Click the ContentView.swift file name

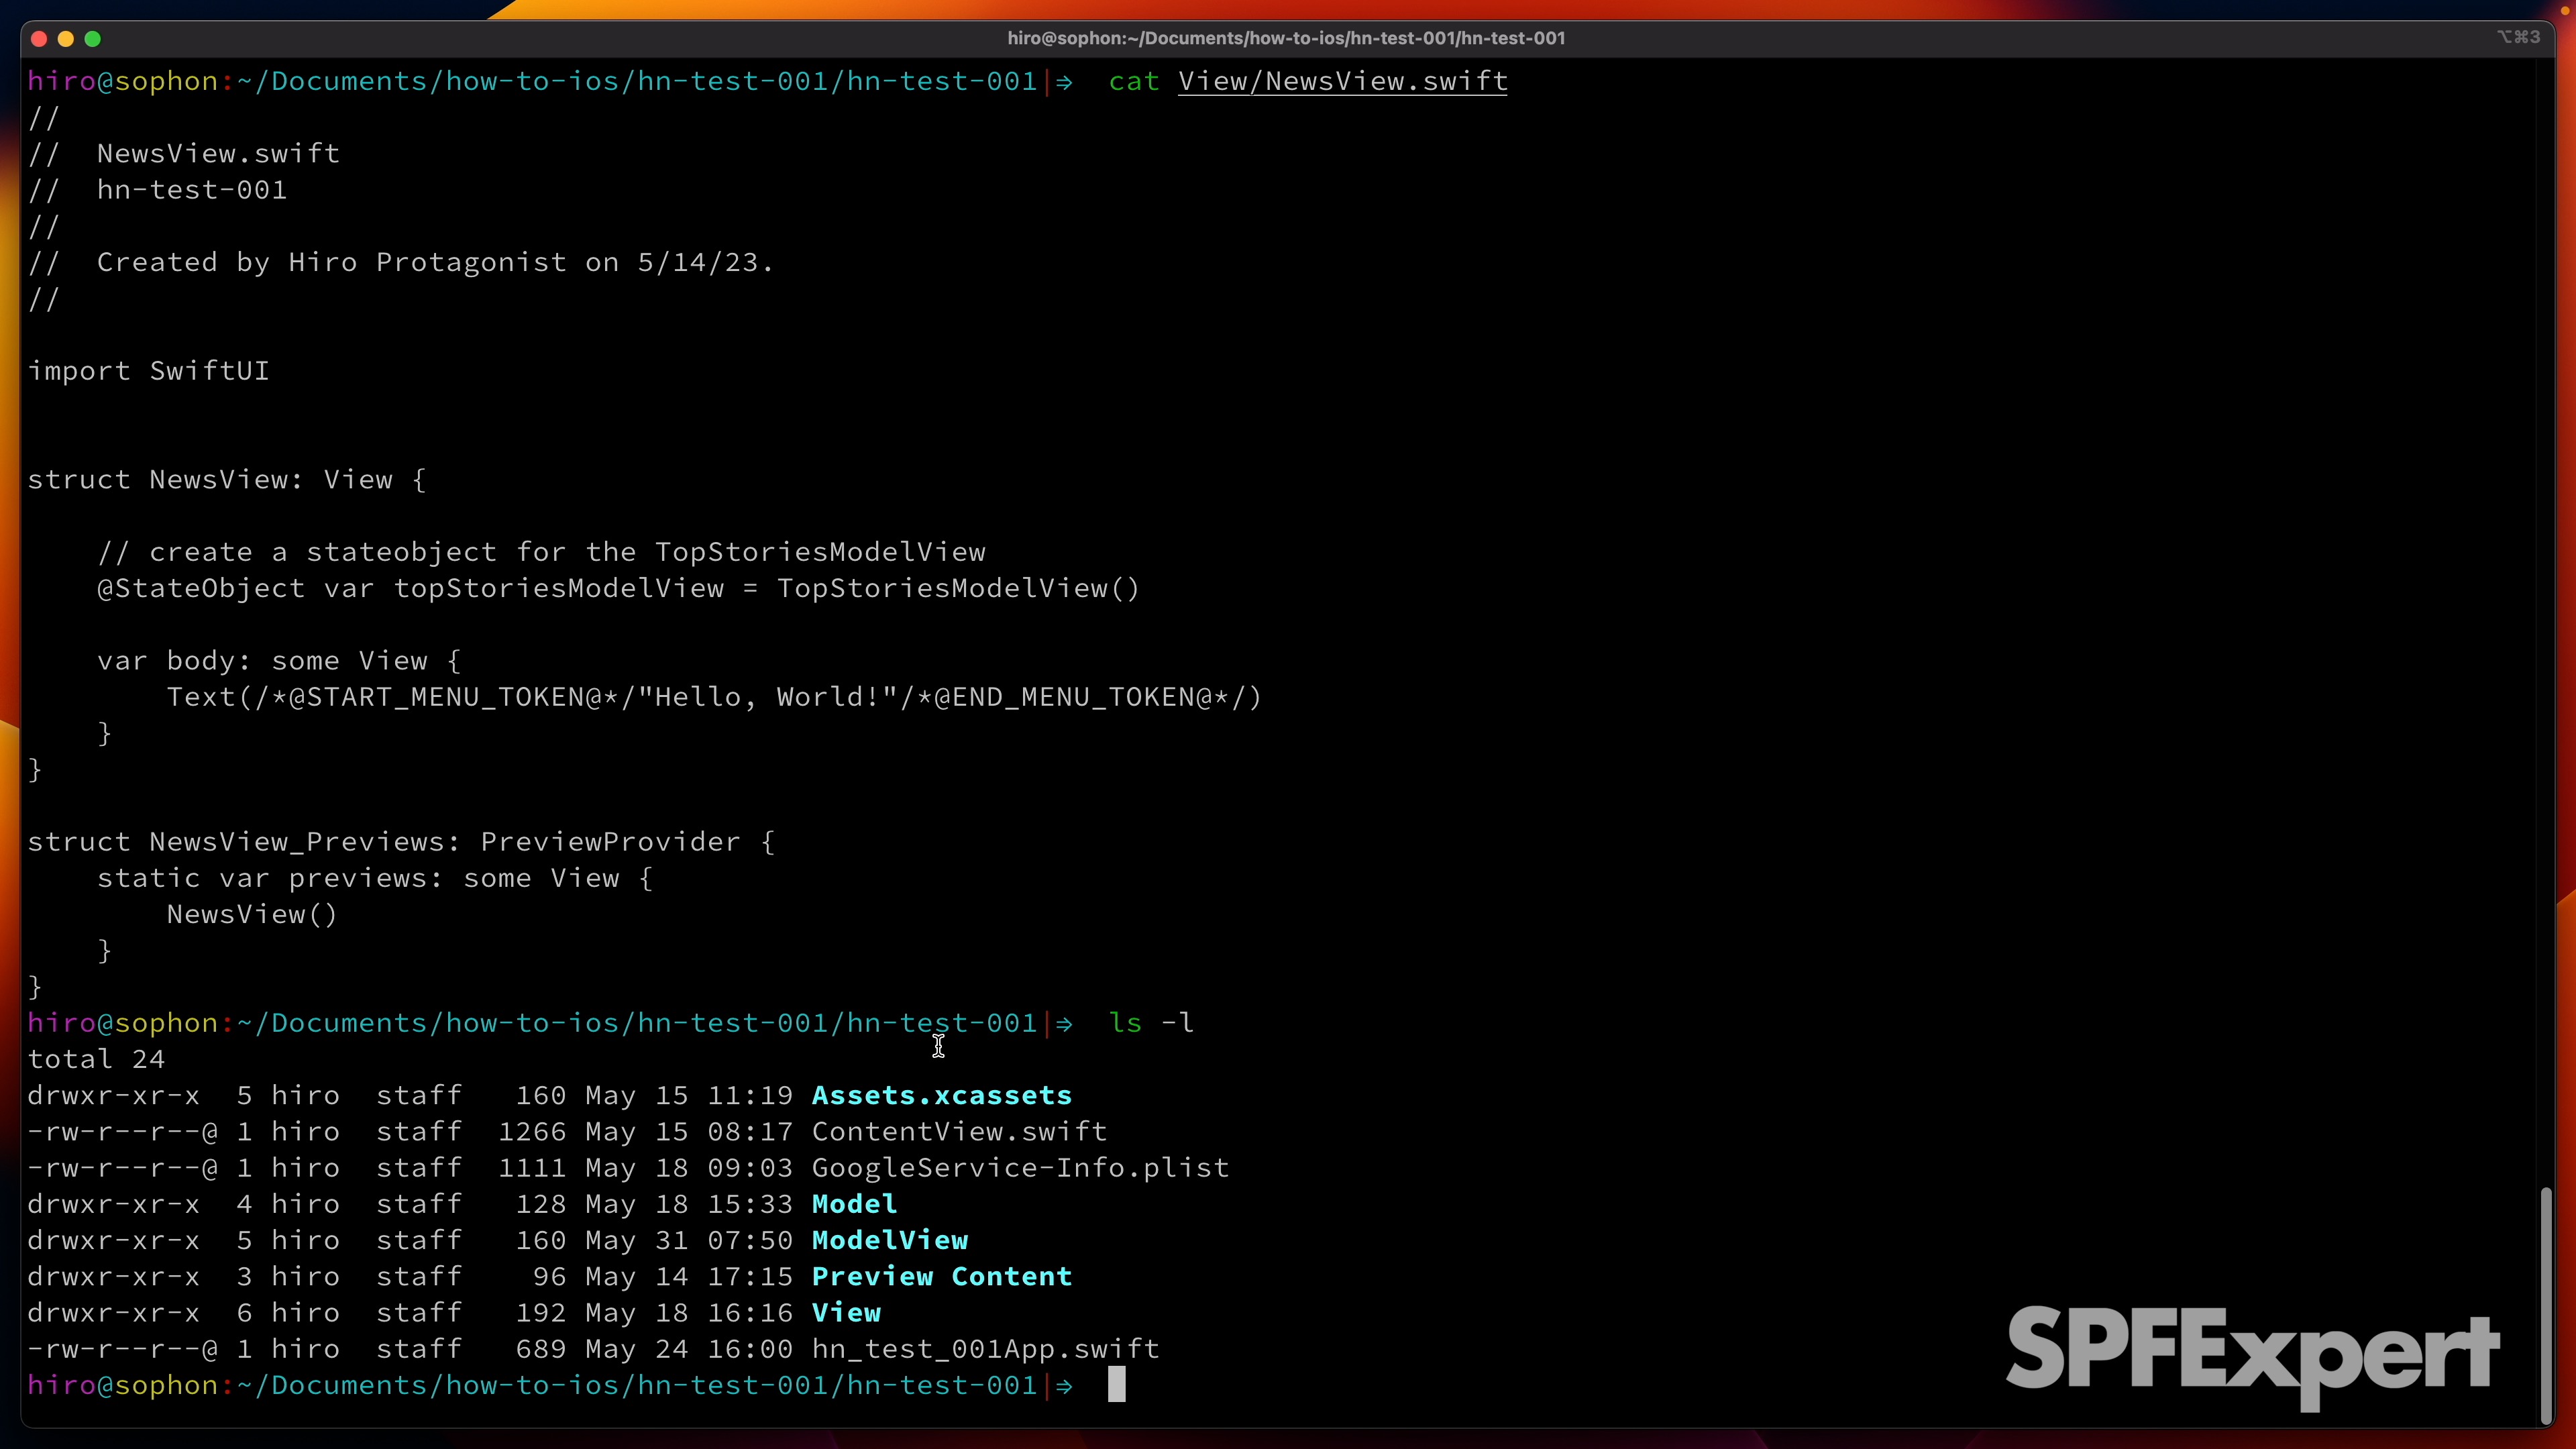(x=960, y=1131)
